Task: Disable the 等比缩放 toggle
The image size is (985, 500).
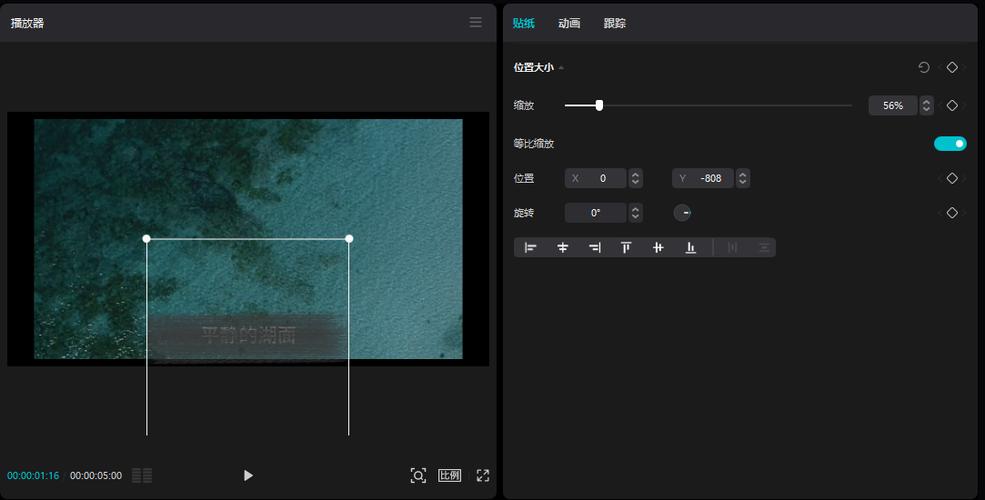Action: [x=950, y=144]
